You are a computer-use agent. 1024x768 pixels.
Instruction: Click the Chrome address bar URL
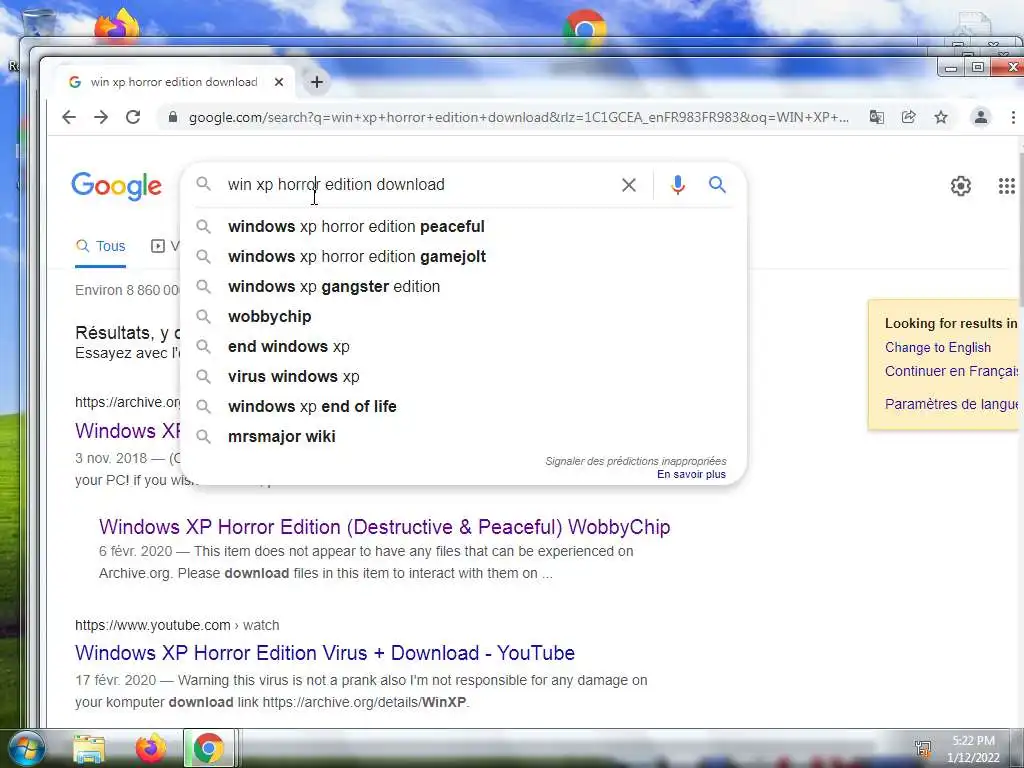coord(519,118)
